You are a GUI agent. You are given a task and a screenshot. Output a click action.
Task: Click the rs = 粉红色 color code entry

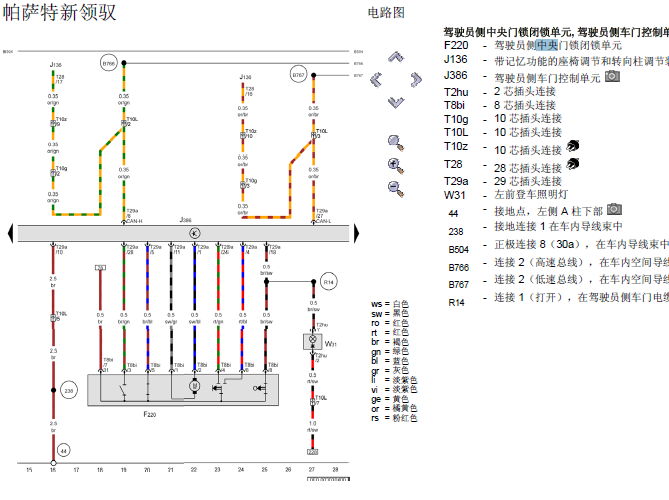pos(394,418)
